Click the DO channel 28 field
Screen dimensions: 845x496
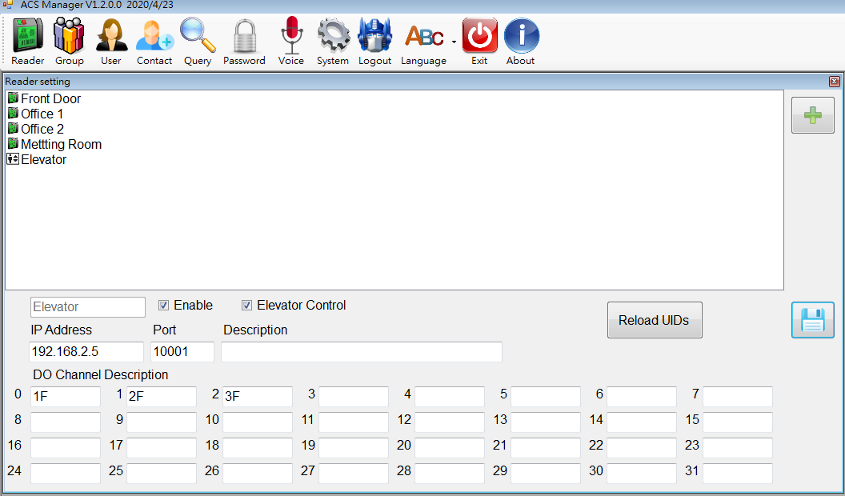pyautogui.click(x=449, y=473)
